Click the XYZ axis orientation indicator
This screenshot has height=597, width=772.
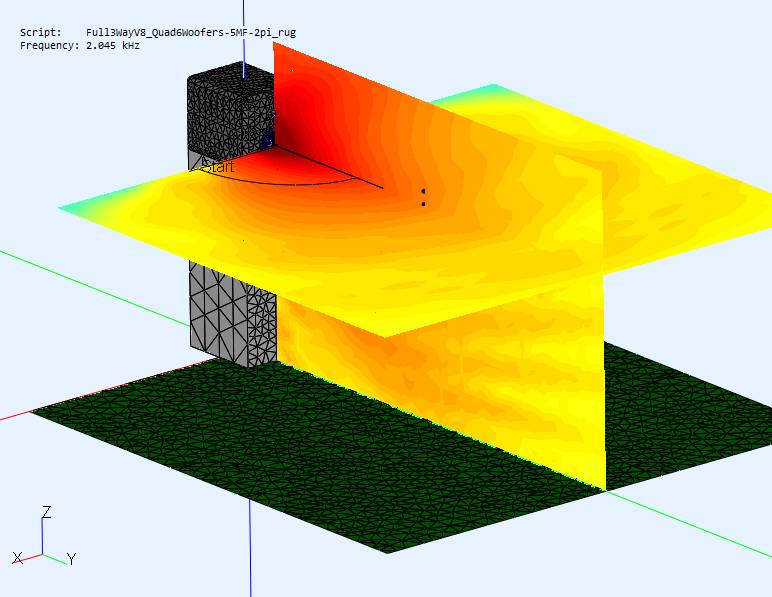click(44, 536)
